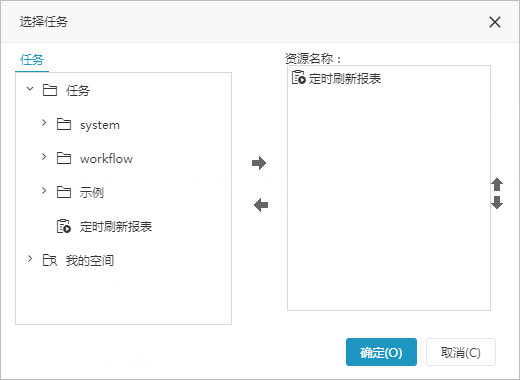Move selected resource up with up arrow
The image size is (520, 380).
(497, 184)
